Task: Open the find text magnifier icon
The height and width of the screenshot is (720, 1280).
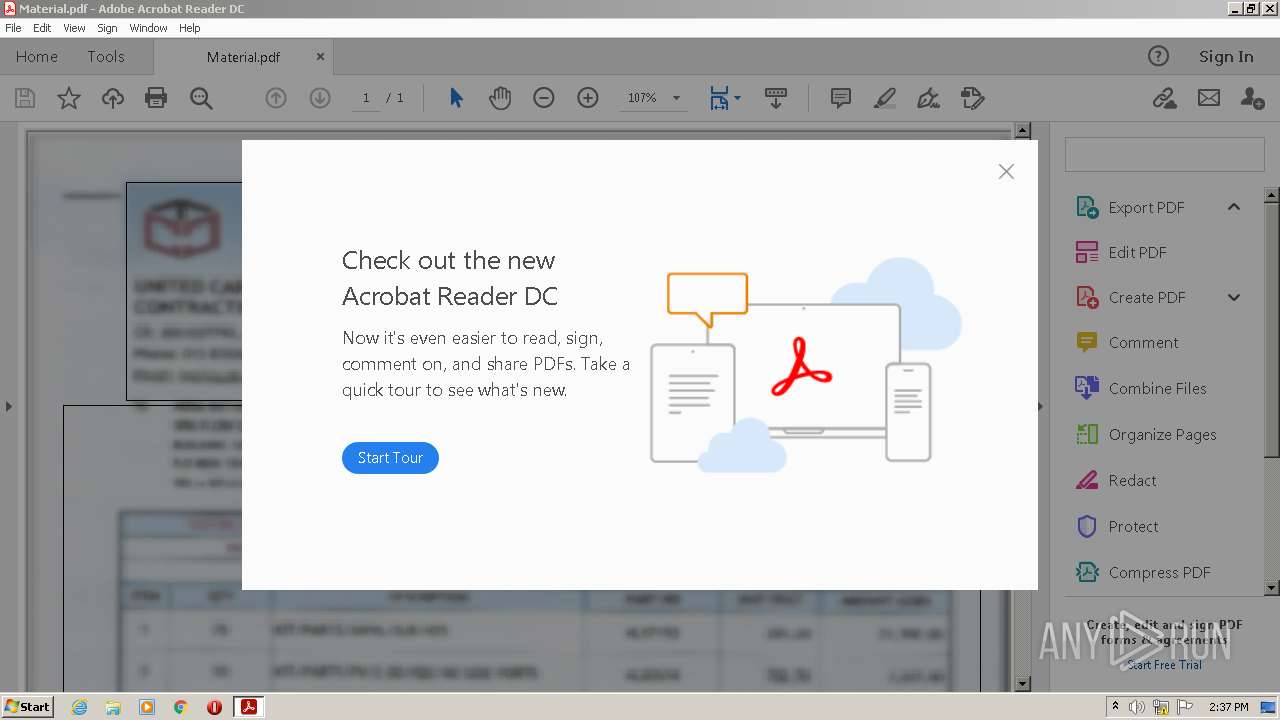Action: [x=201, y=98]
